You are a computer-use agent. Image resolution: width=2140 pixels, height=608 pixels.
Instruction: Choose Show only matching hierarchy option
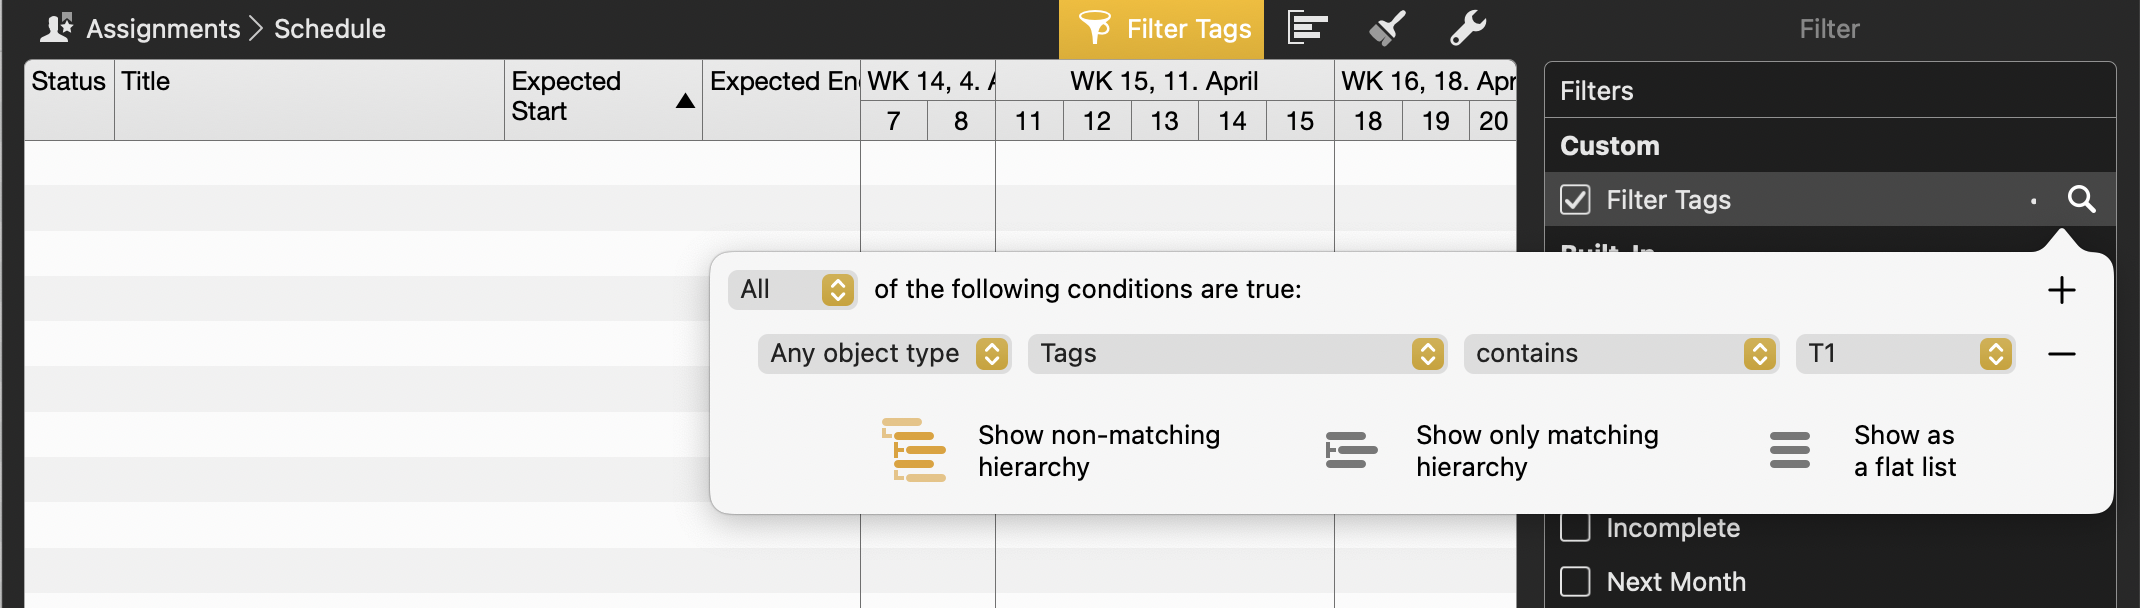1352,450
